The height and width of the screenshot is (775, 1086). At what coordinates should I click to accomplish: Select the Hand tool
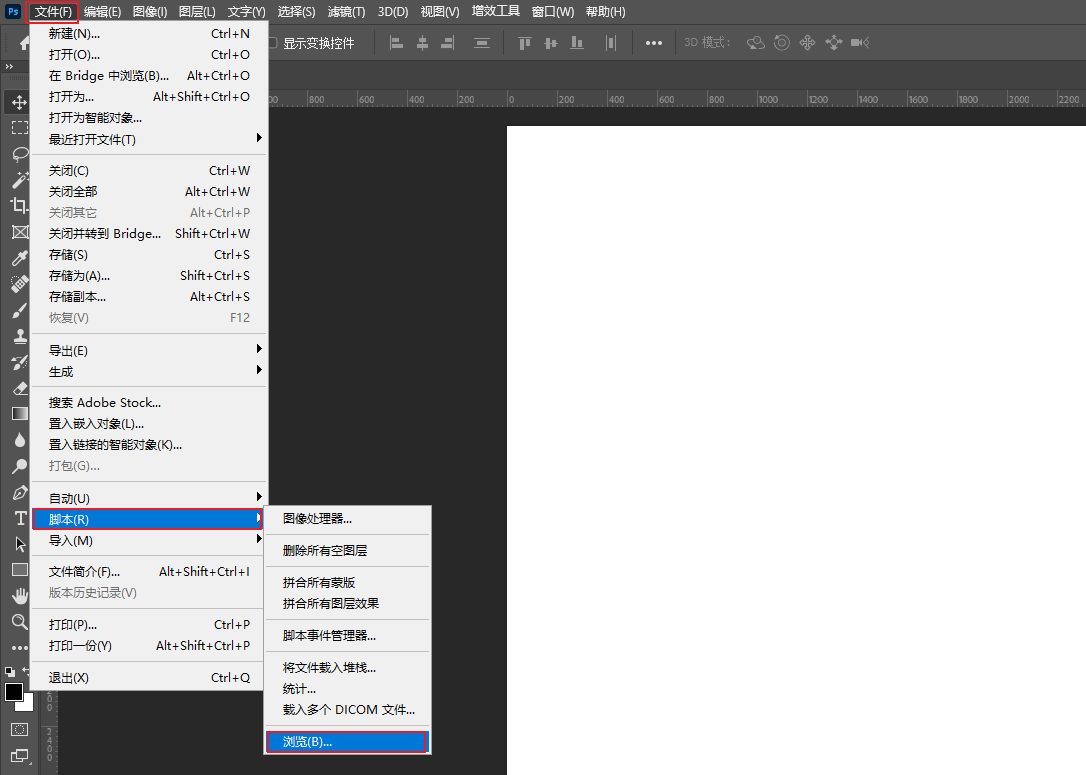pyautogui.click(x=19, y=596)
